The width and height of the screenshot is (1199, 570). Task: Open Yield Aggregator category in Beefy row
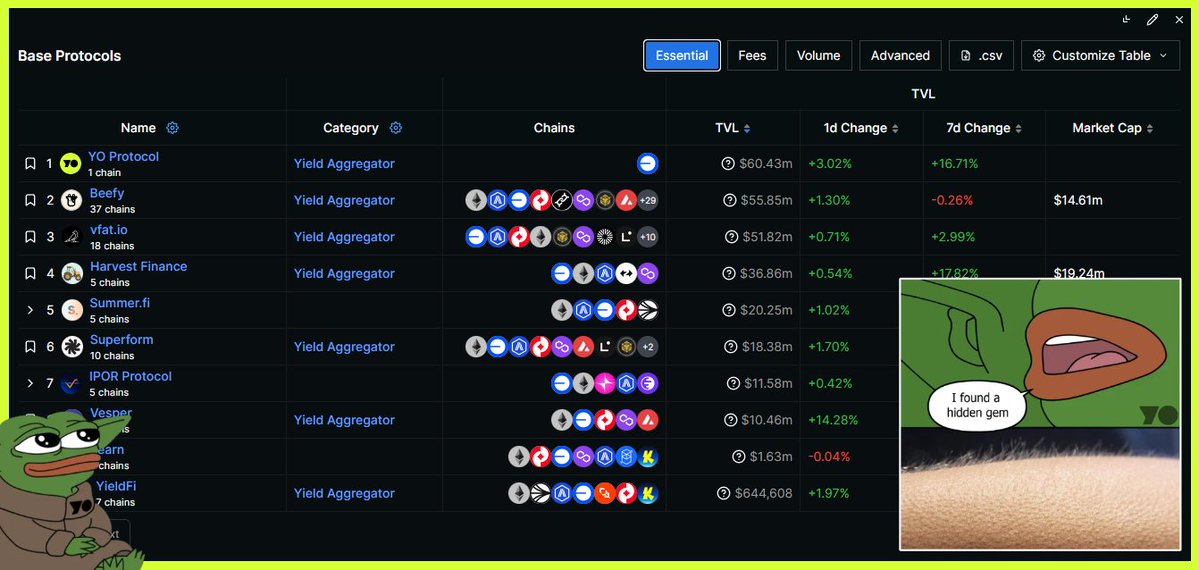[x=344, y=200]
